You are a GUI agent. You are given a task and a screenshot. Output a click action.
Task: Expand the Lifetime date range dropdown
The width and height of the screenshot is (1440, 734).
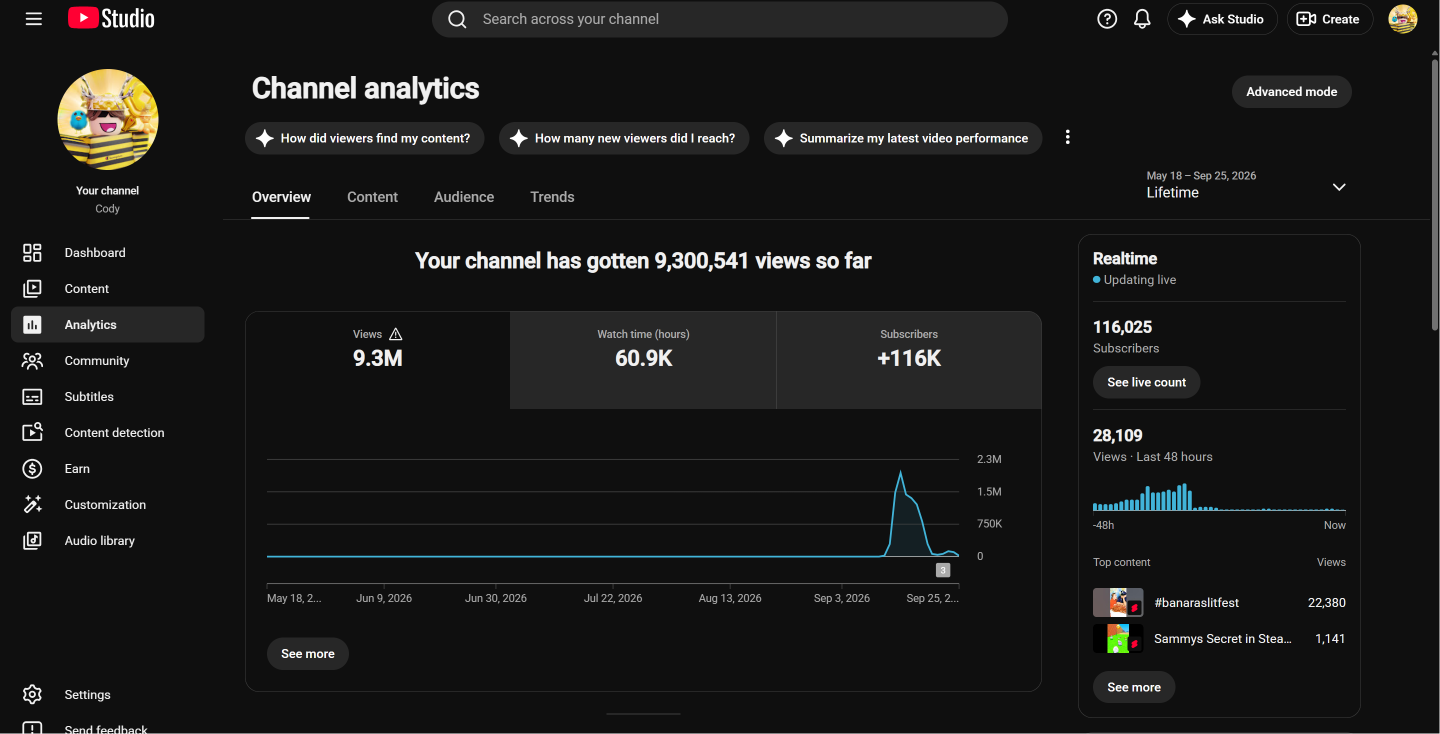pos(1246,185)
